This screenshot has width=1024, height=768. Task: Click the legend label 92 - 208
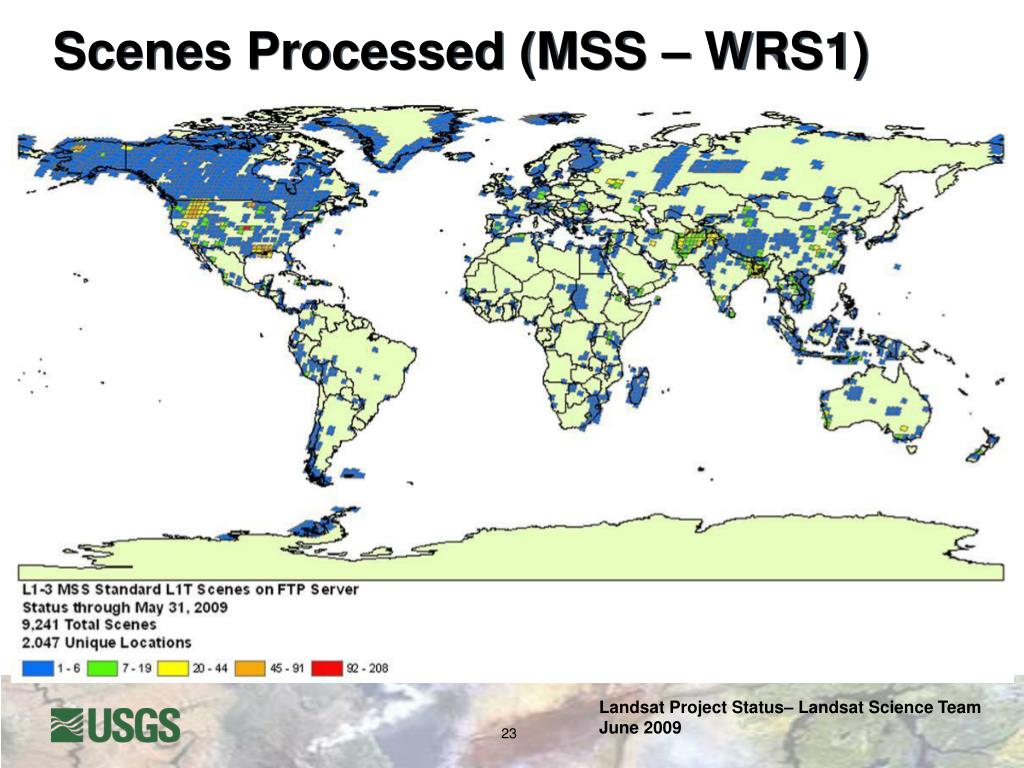tap(367, 668)
